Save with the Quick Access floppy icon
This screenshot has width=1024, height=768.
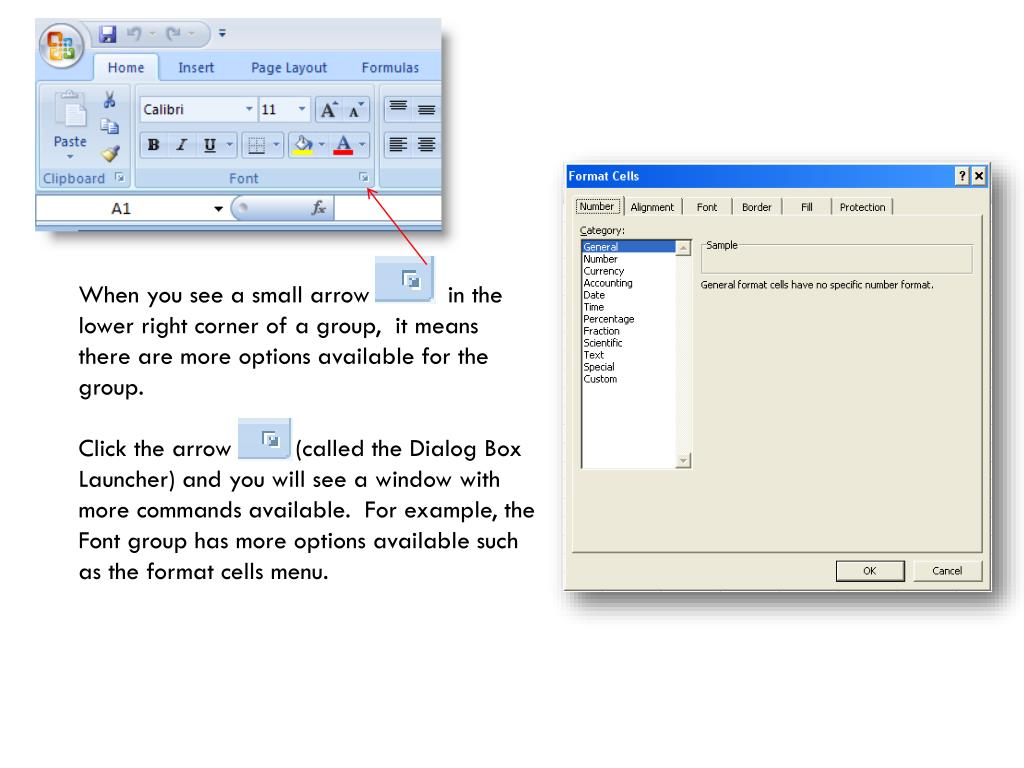[x=107, y=33]
